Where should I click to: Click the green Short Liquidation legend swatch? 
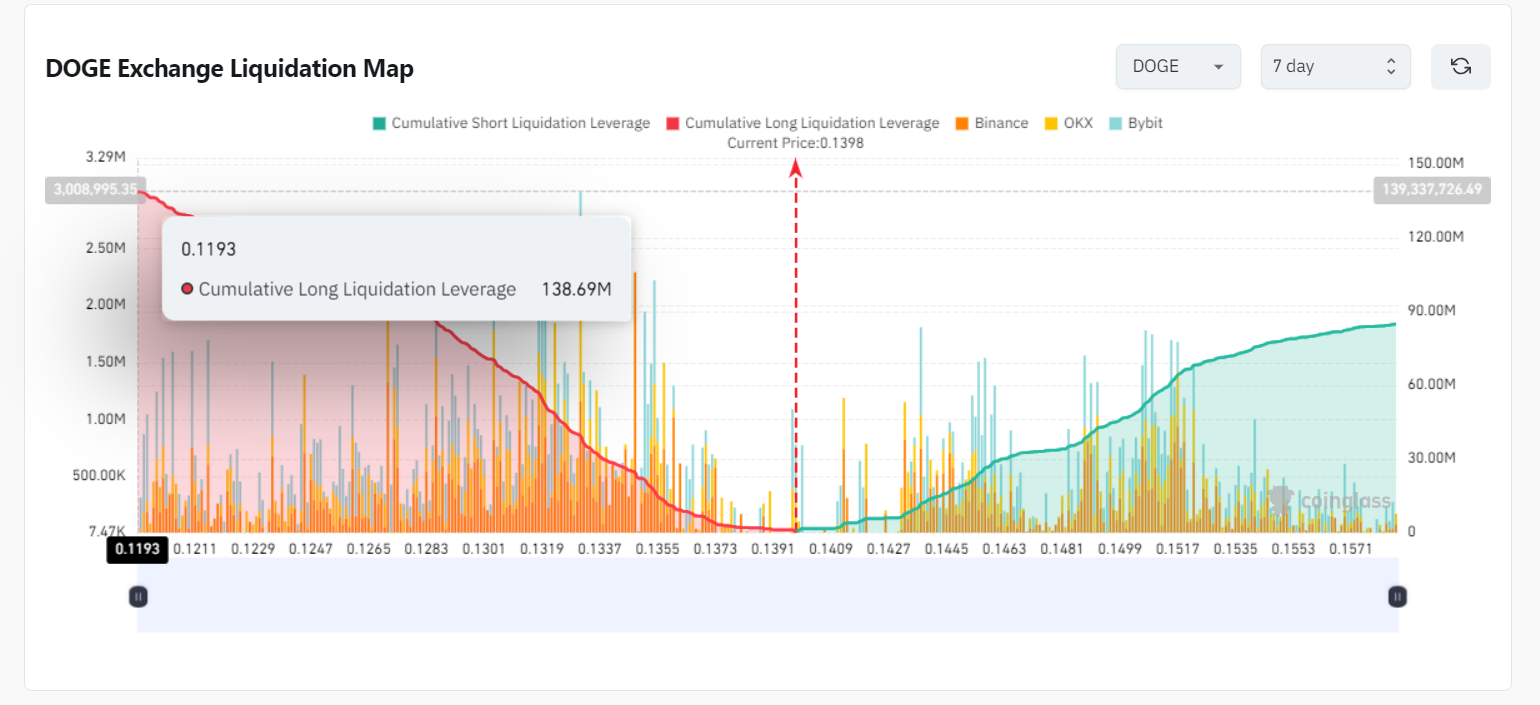(x=379, y=123)
